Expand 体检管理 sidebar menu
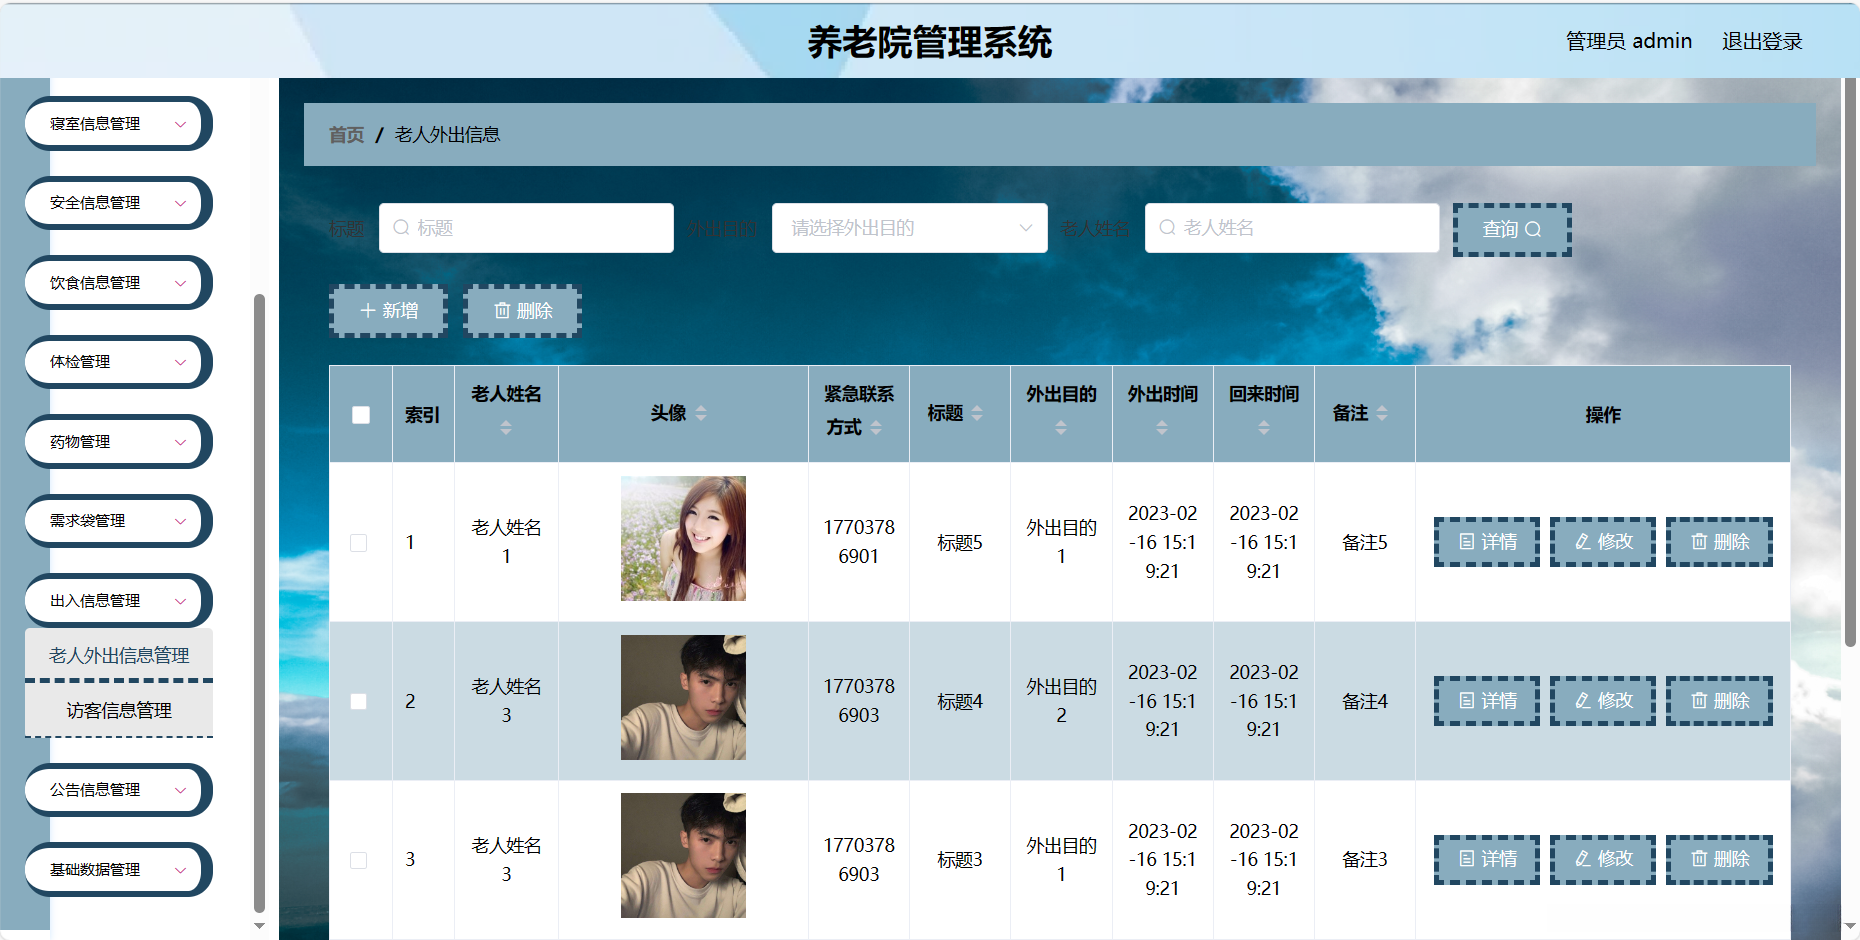 [118, 362]
